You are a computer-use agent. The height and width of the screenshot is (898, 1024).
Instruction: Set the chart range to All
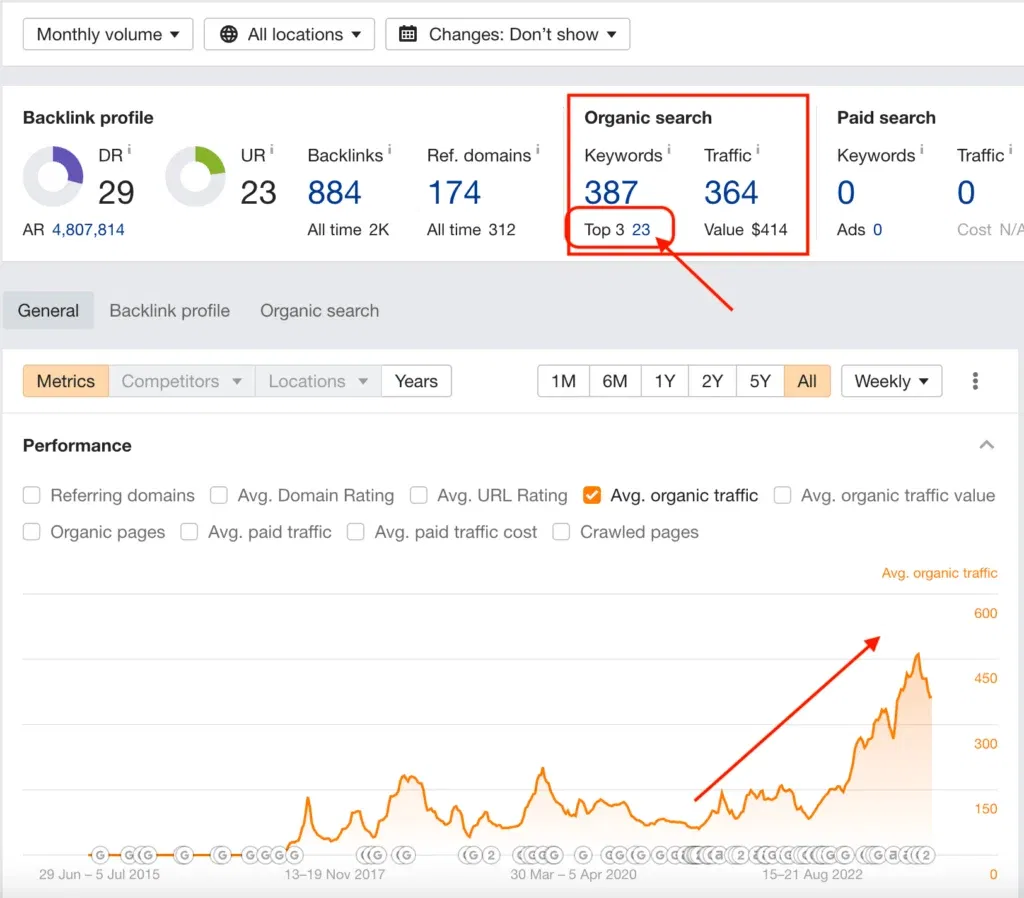[807, 381]
